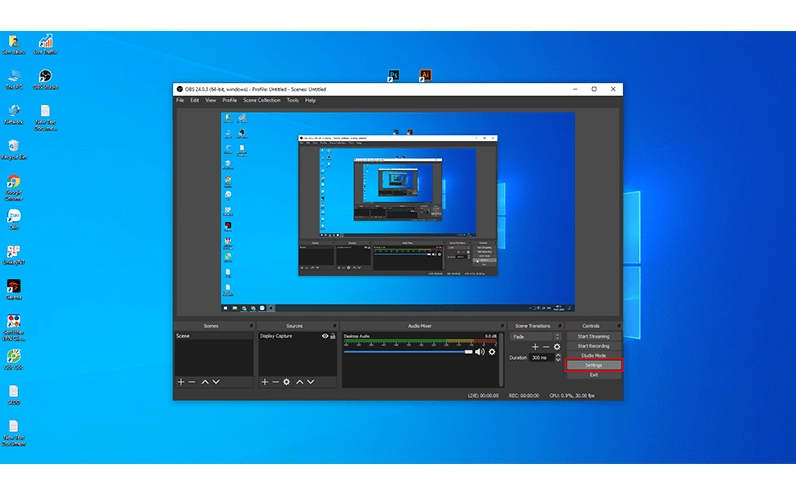Click the Settings button in Controls

pyautogui.click(x=593, y=365)
